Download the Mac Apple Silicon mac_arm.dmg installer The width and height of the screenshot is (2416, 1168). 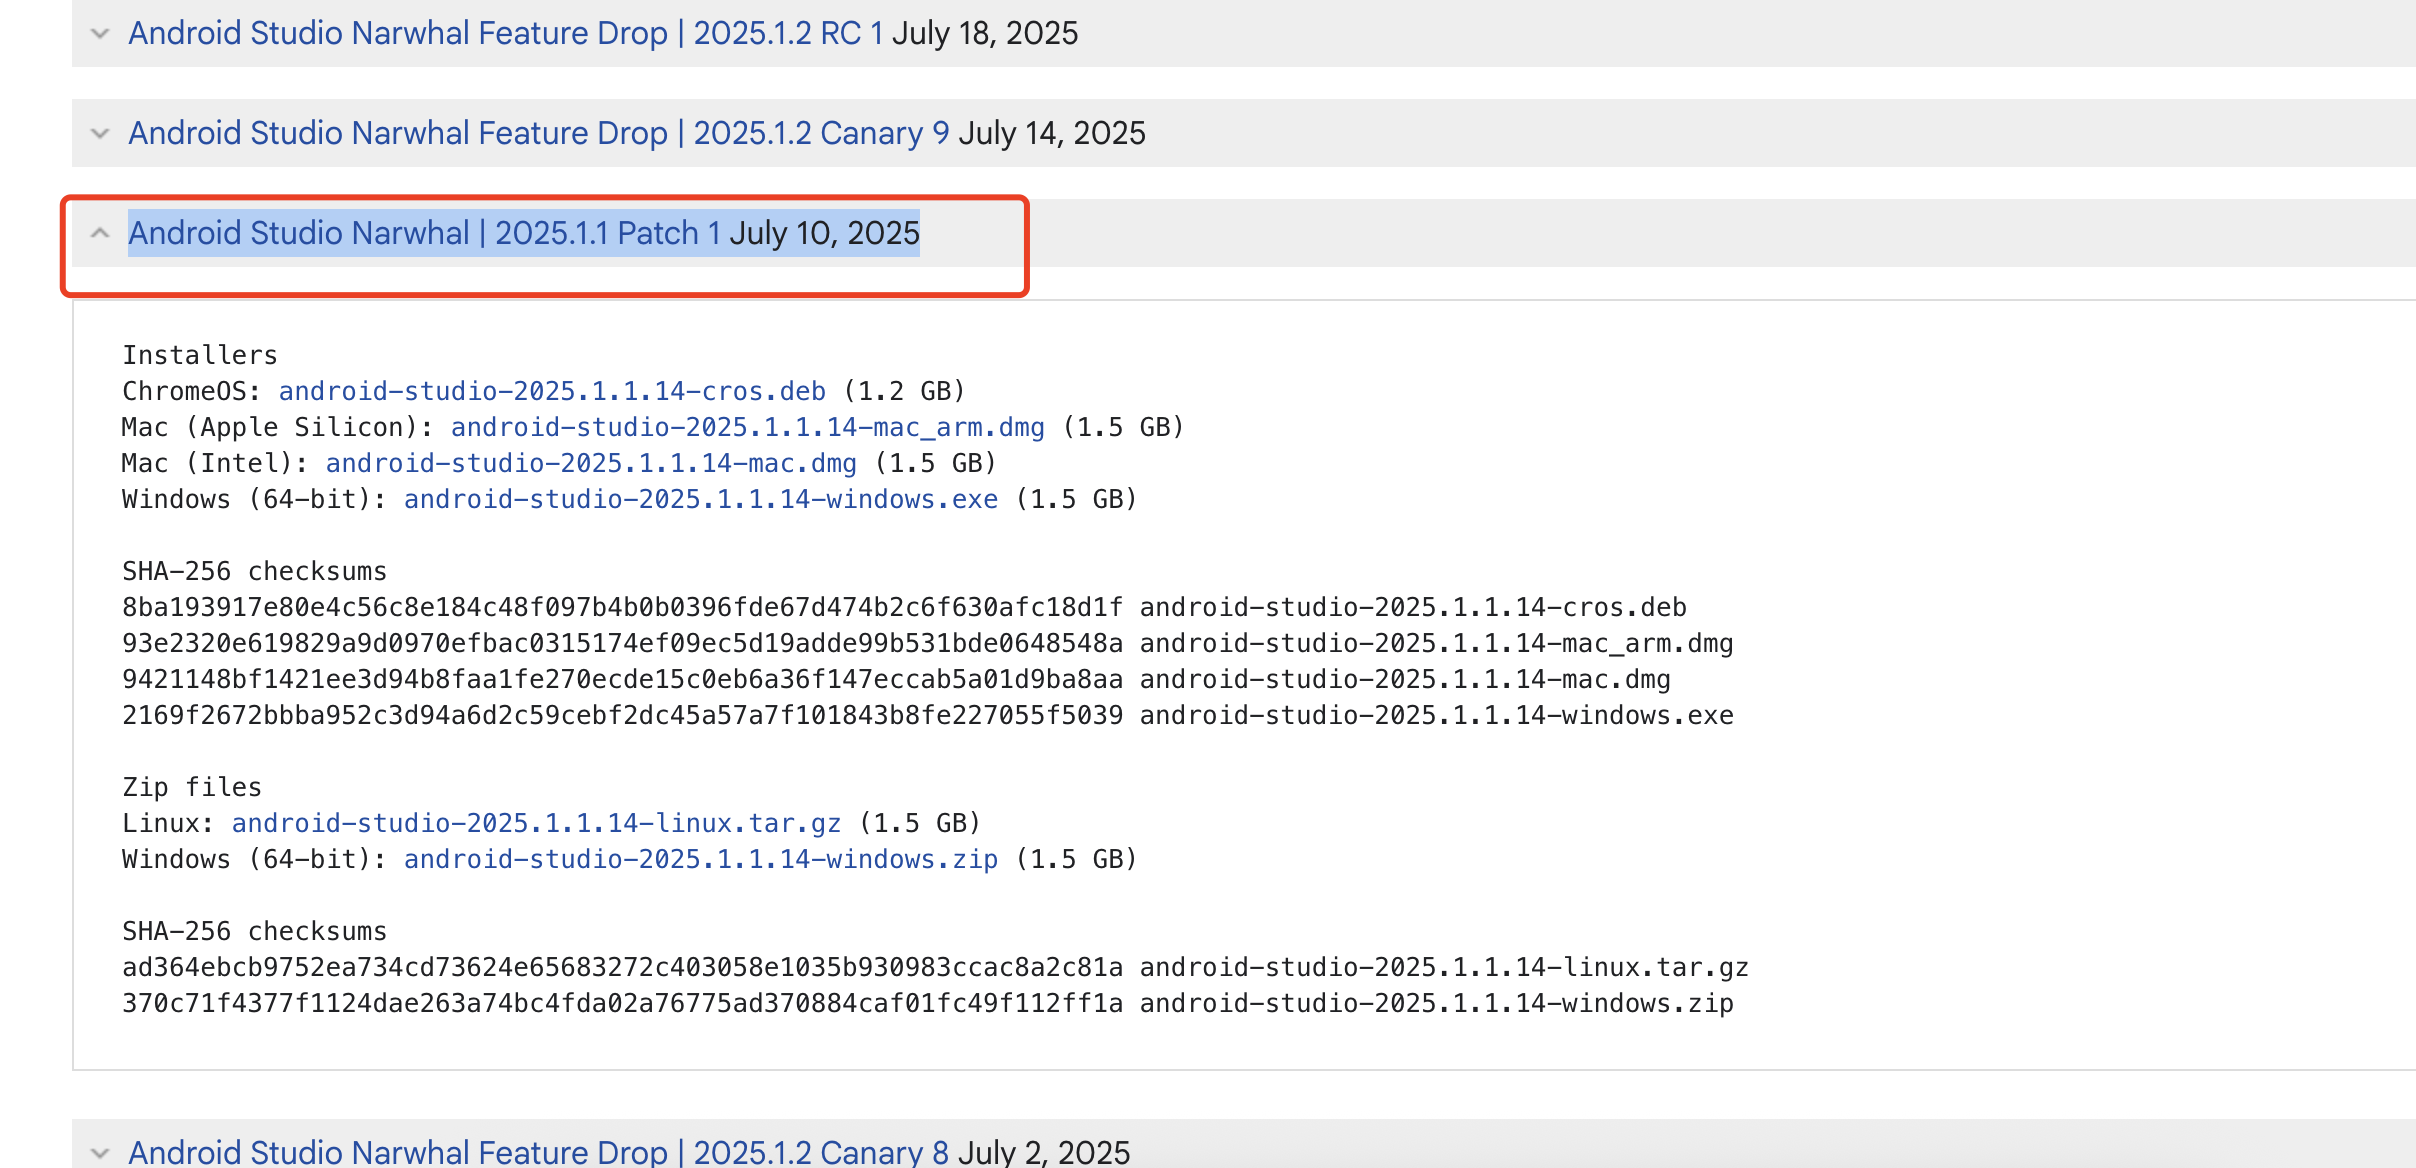(748, 427)
